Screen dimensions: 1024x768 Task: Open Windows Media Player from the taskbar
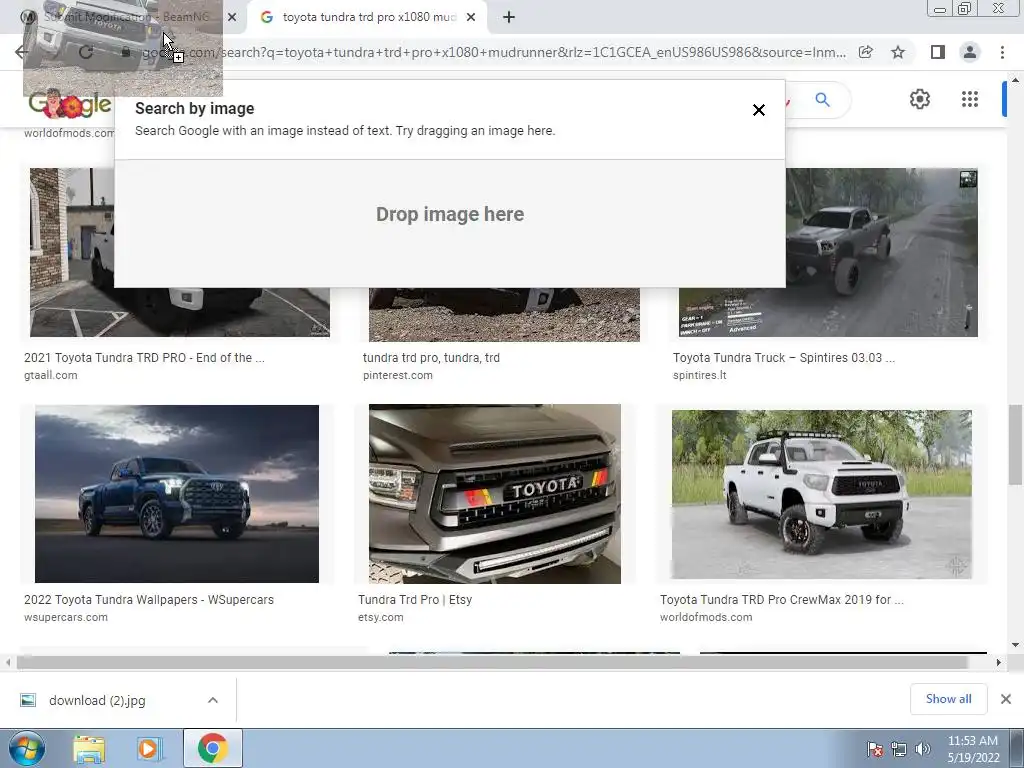point(150,749)
